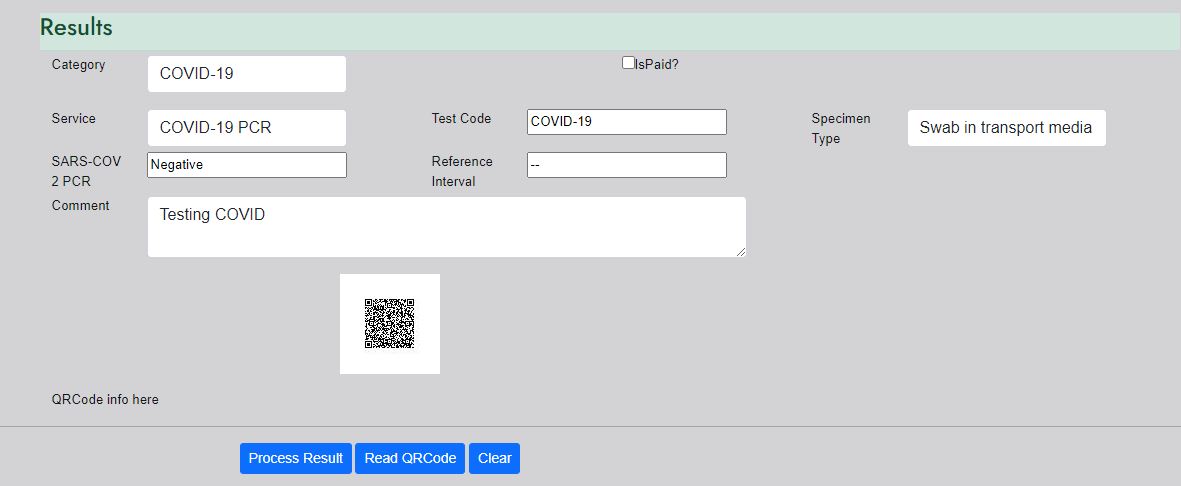Click the IsPaid? label text
The height and width of the screenshot is (486, 1181).
(x=657, y=65)
